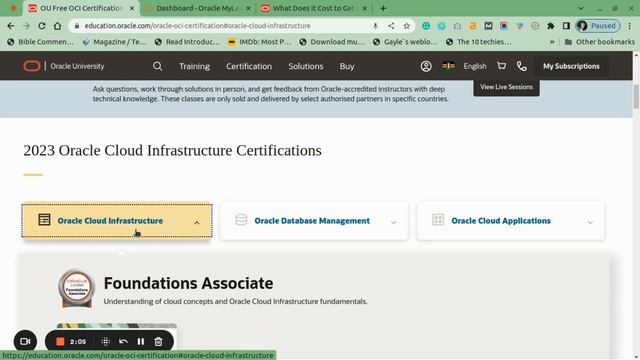The width and height of the screenshot is (640, 360).
Task: Open the Training menu
Action: [194, 66]
